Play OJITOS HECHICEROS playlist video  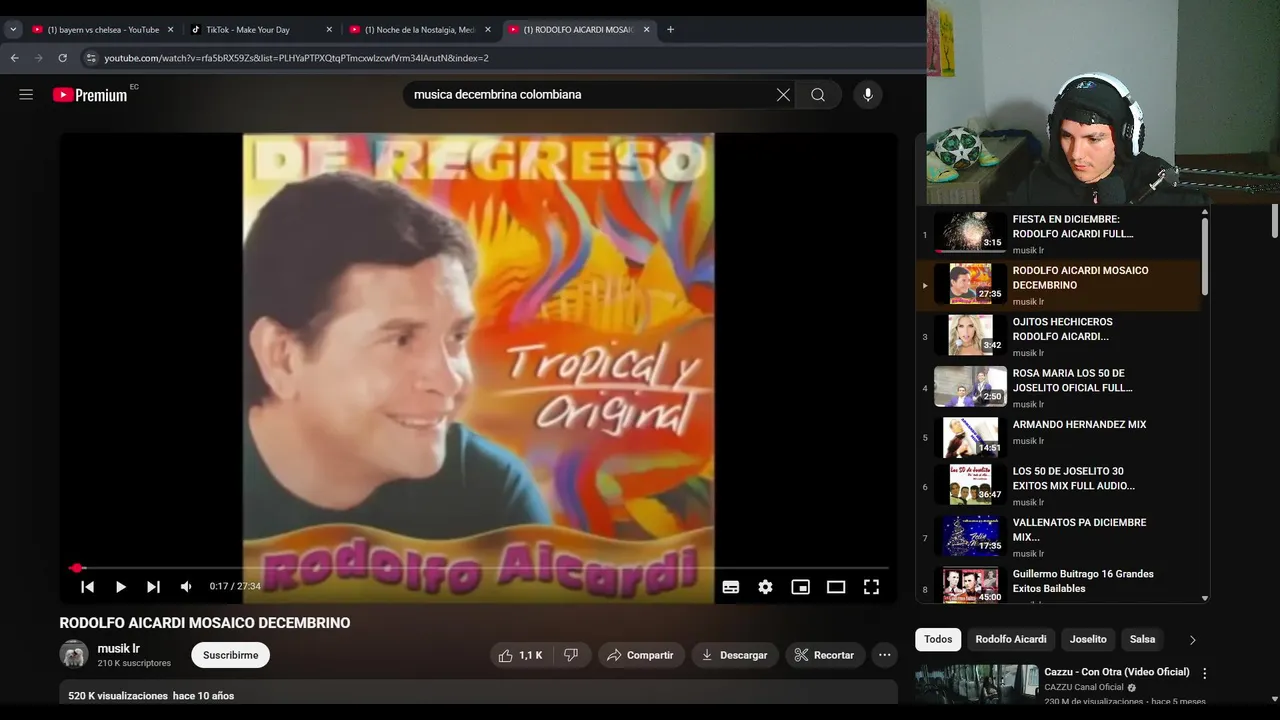1058,337
